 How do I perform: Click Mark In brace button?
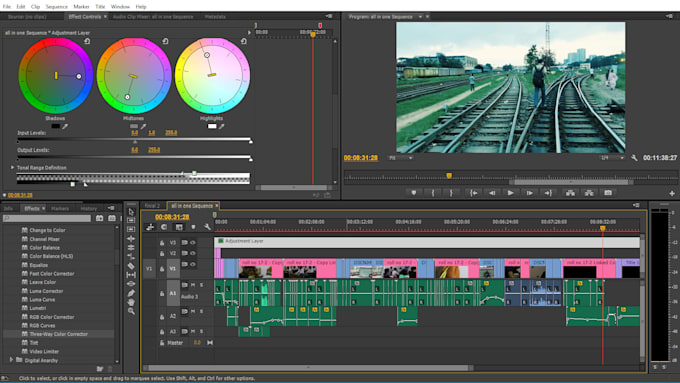tap(433, 193)
